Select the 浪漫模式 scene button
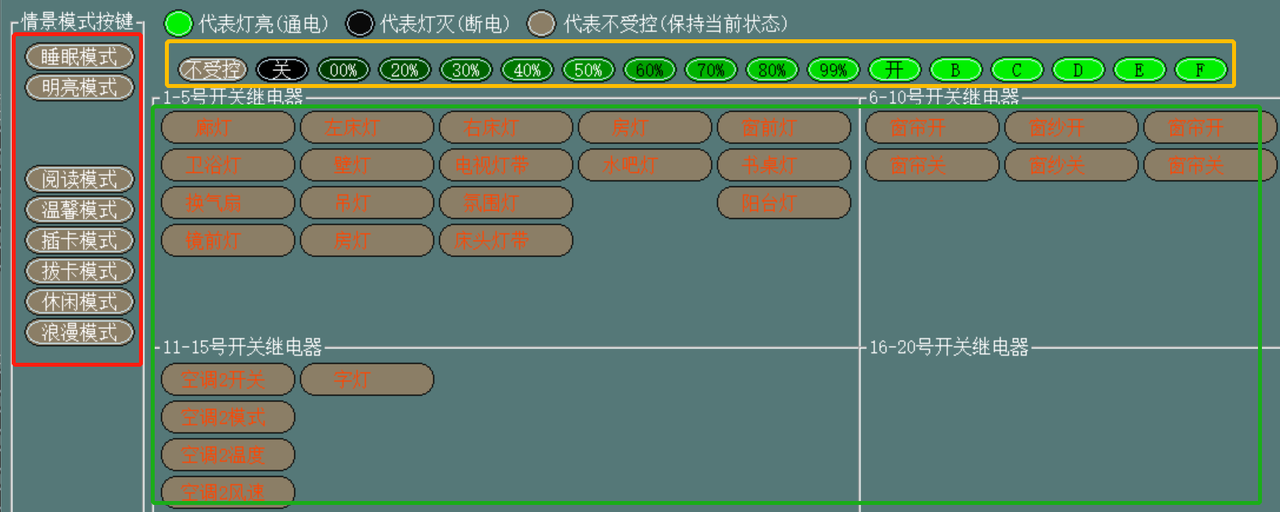 [79, 332]
